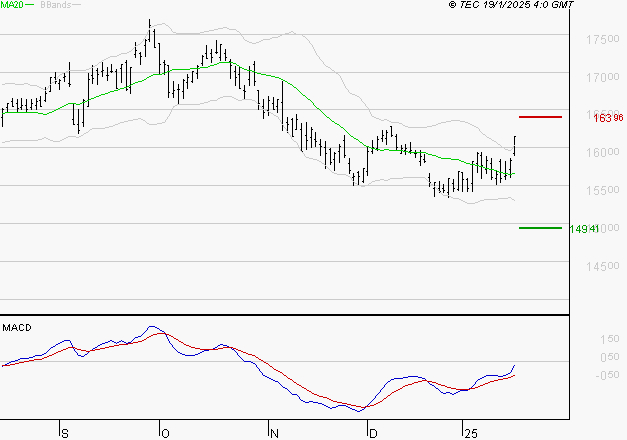Click the MA20 legend label
Viewport: 627px width, 440px height.
pos(12,5)
